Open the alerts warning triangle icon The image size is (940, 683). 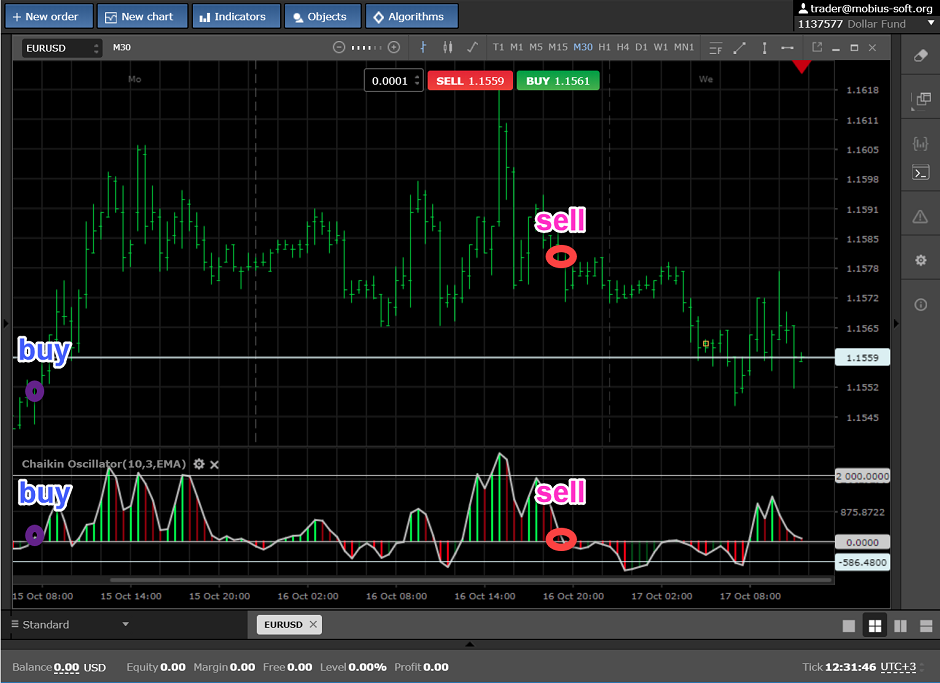pos(920,216)
